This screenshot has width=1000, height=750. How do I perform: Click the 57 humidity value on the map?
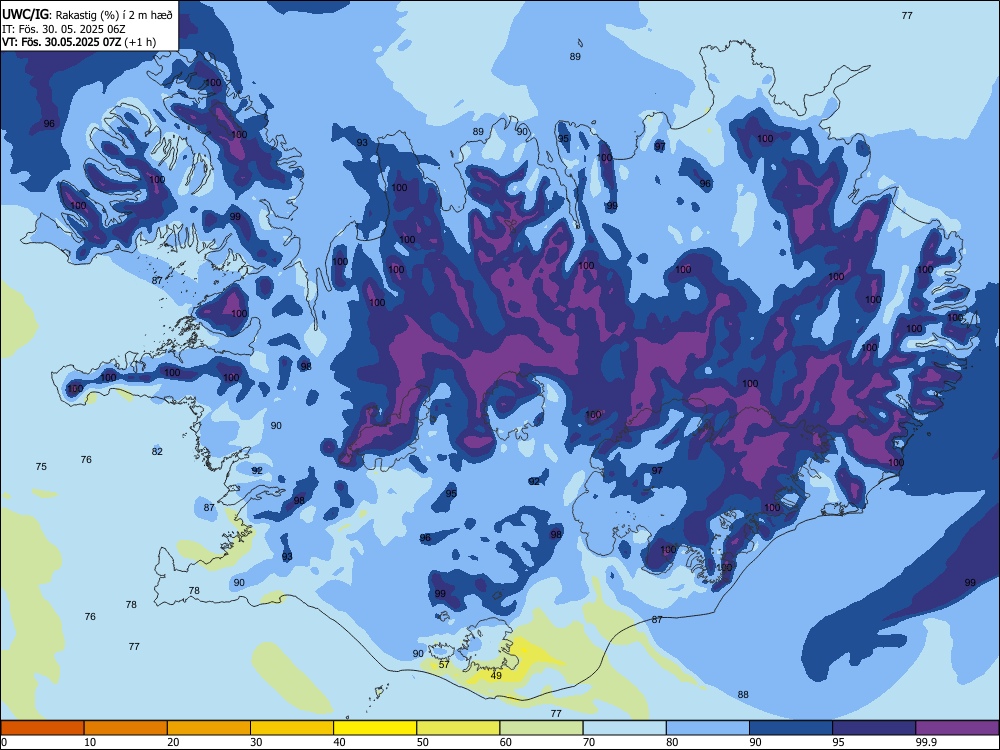(x=445, y=665)
